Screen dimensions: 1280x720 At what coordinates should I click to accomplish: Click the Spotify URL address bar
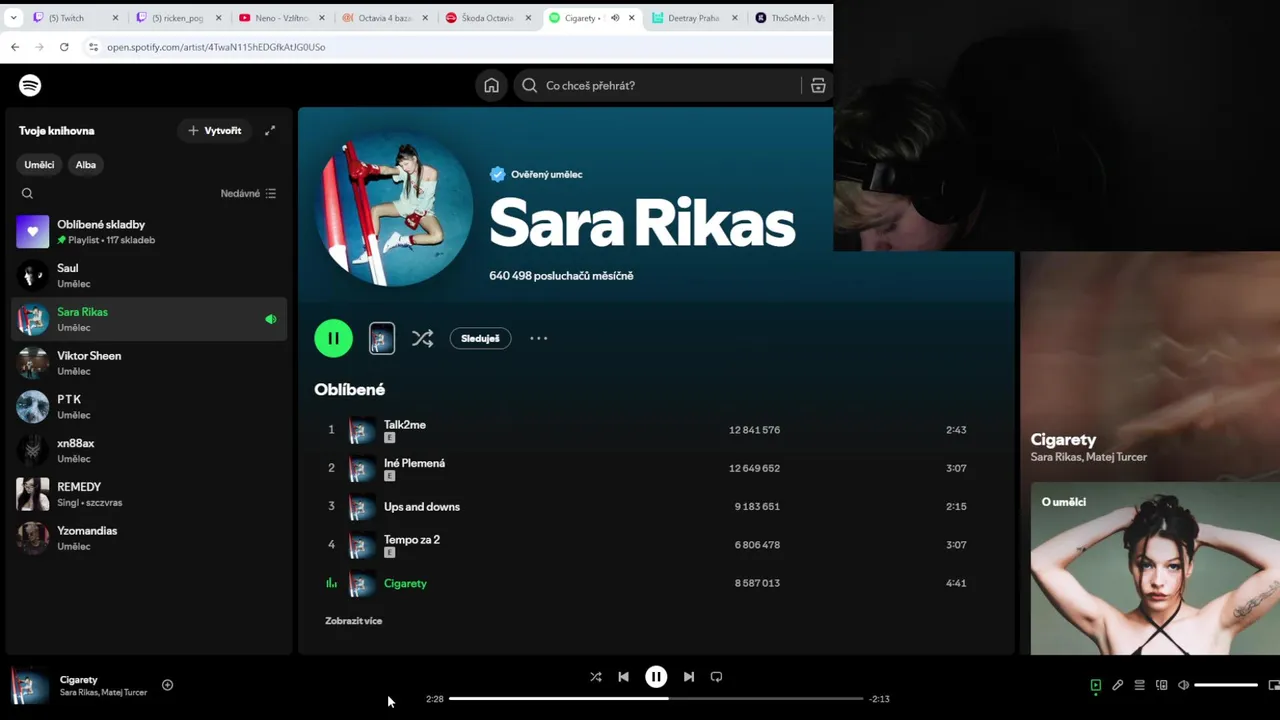216,47
